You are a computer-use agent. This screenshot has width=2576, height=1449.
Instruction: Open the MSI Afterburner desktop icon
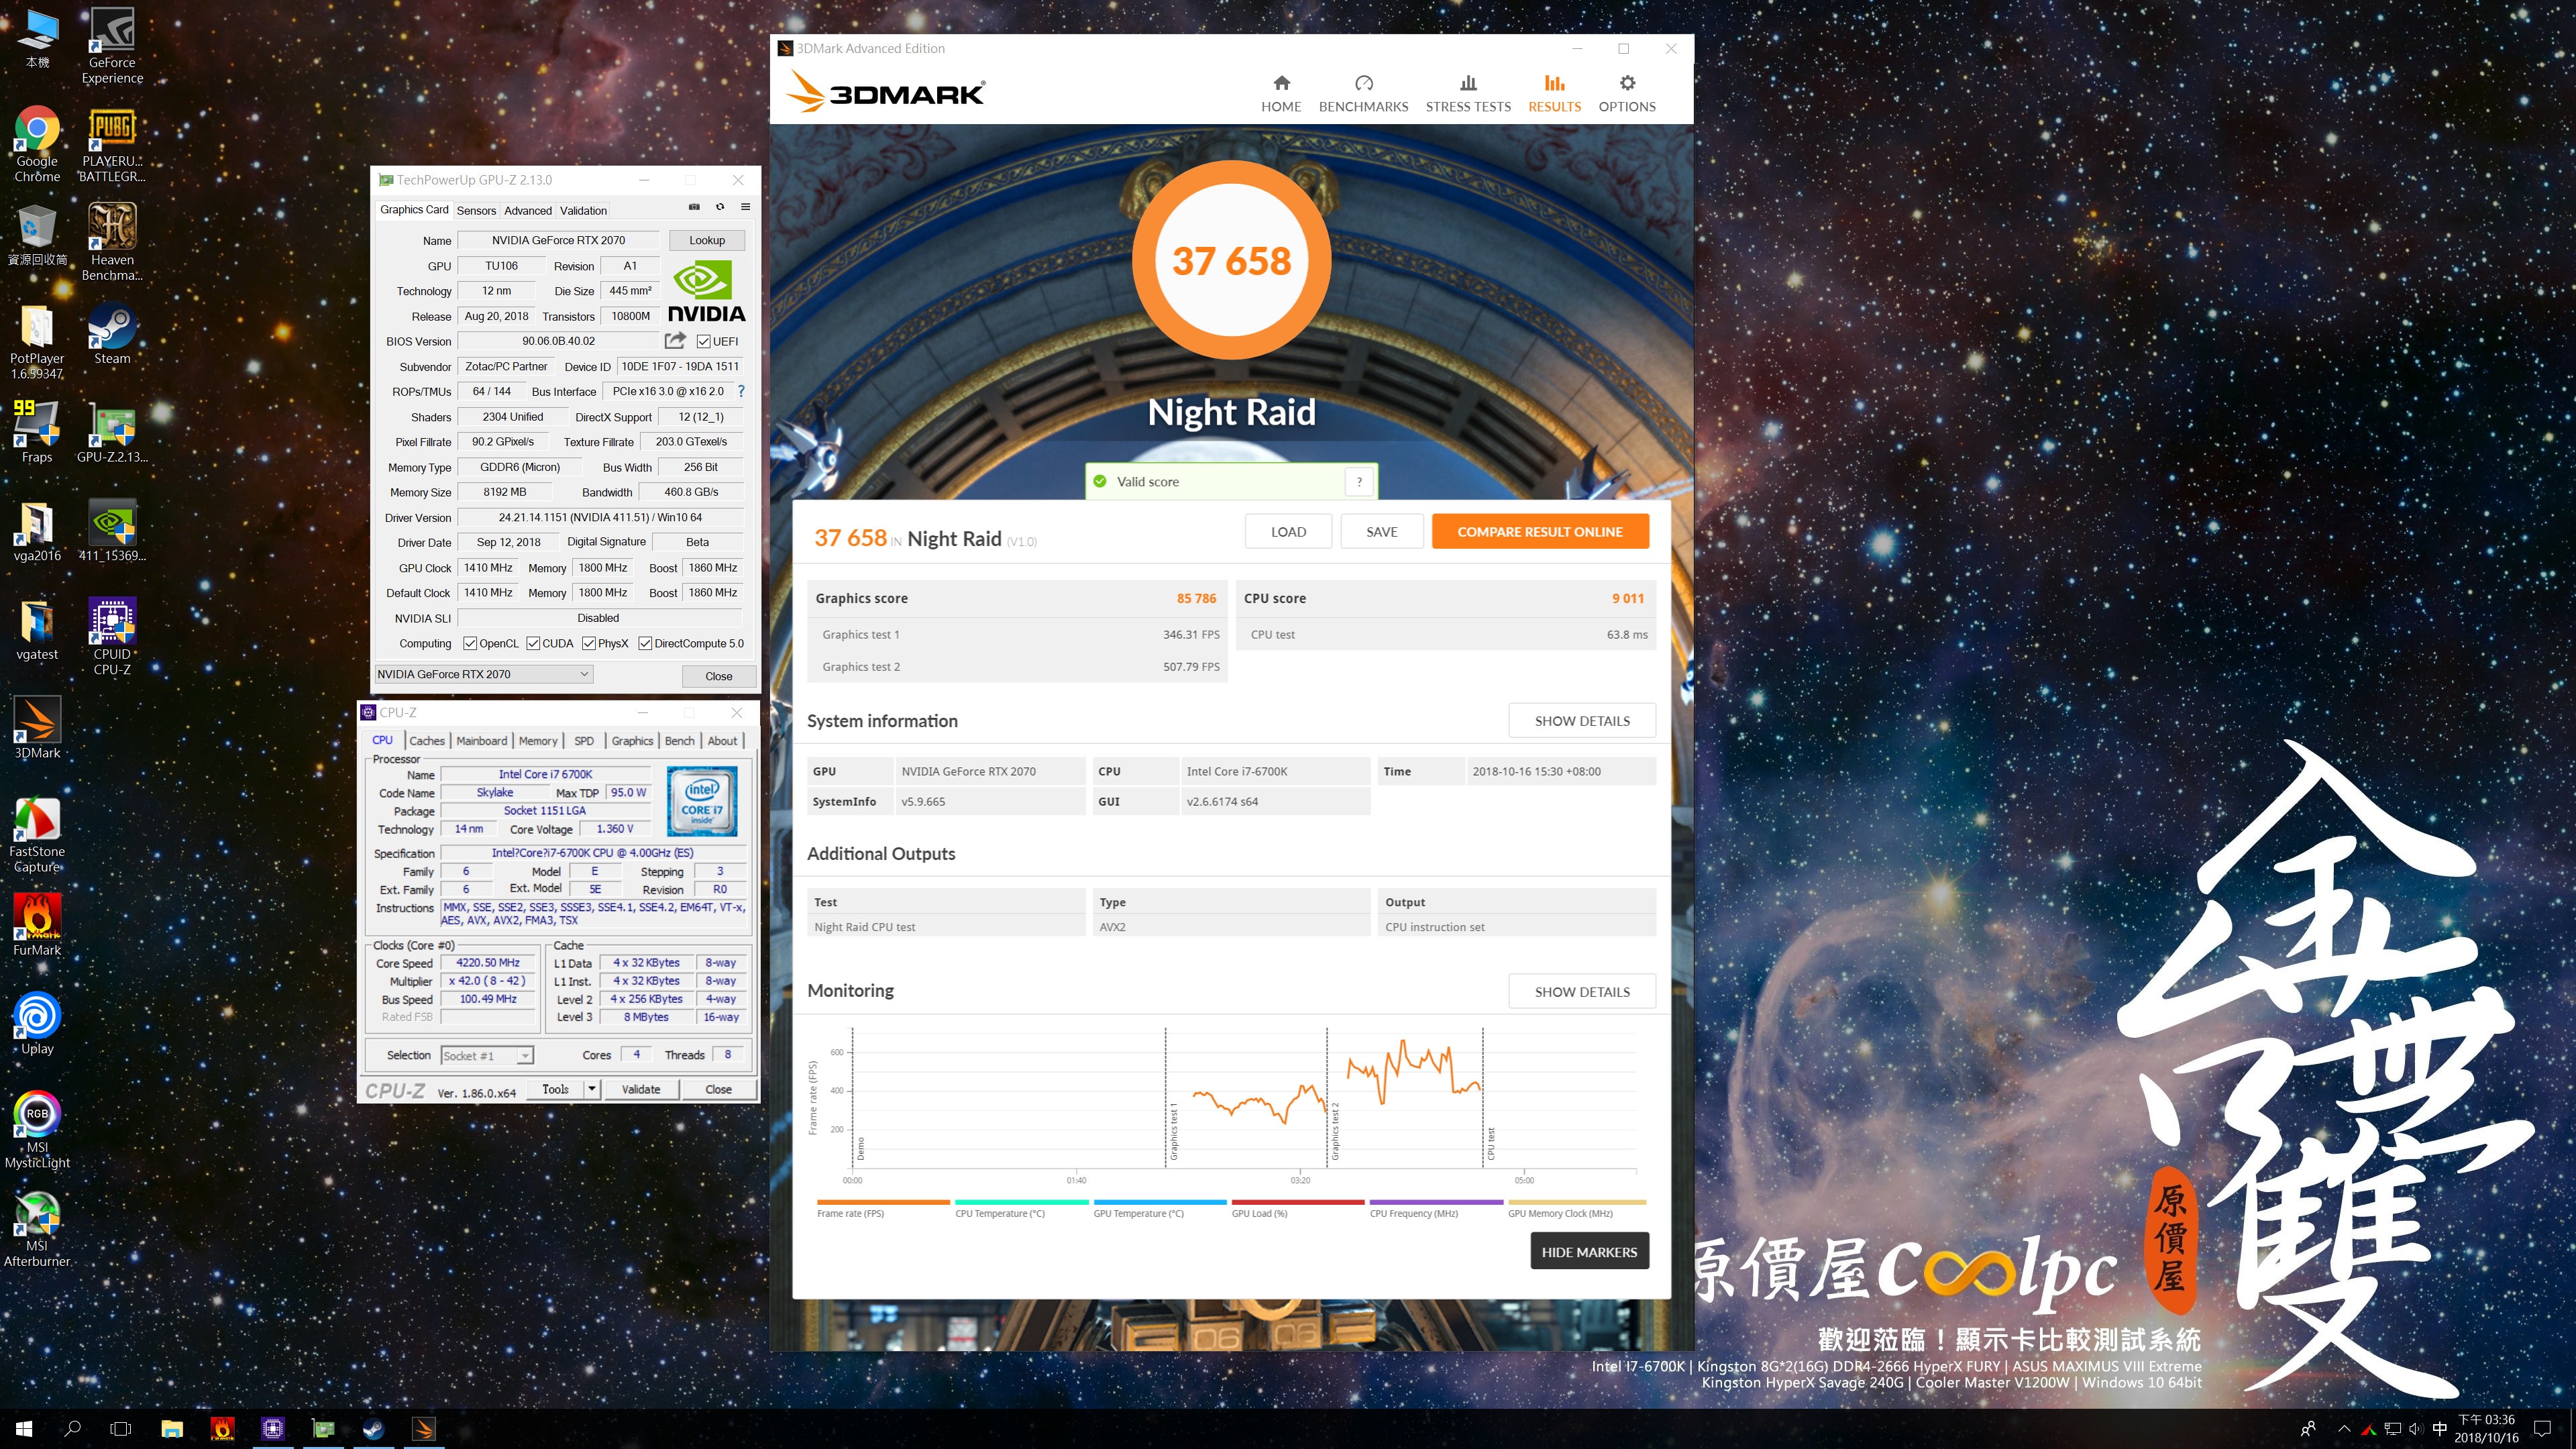(x=37, y=1230)
